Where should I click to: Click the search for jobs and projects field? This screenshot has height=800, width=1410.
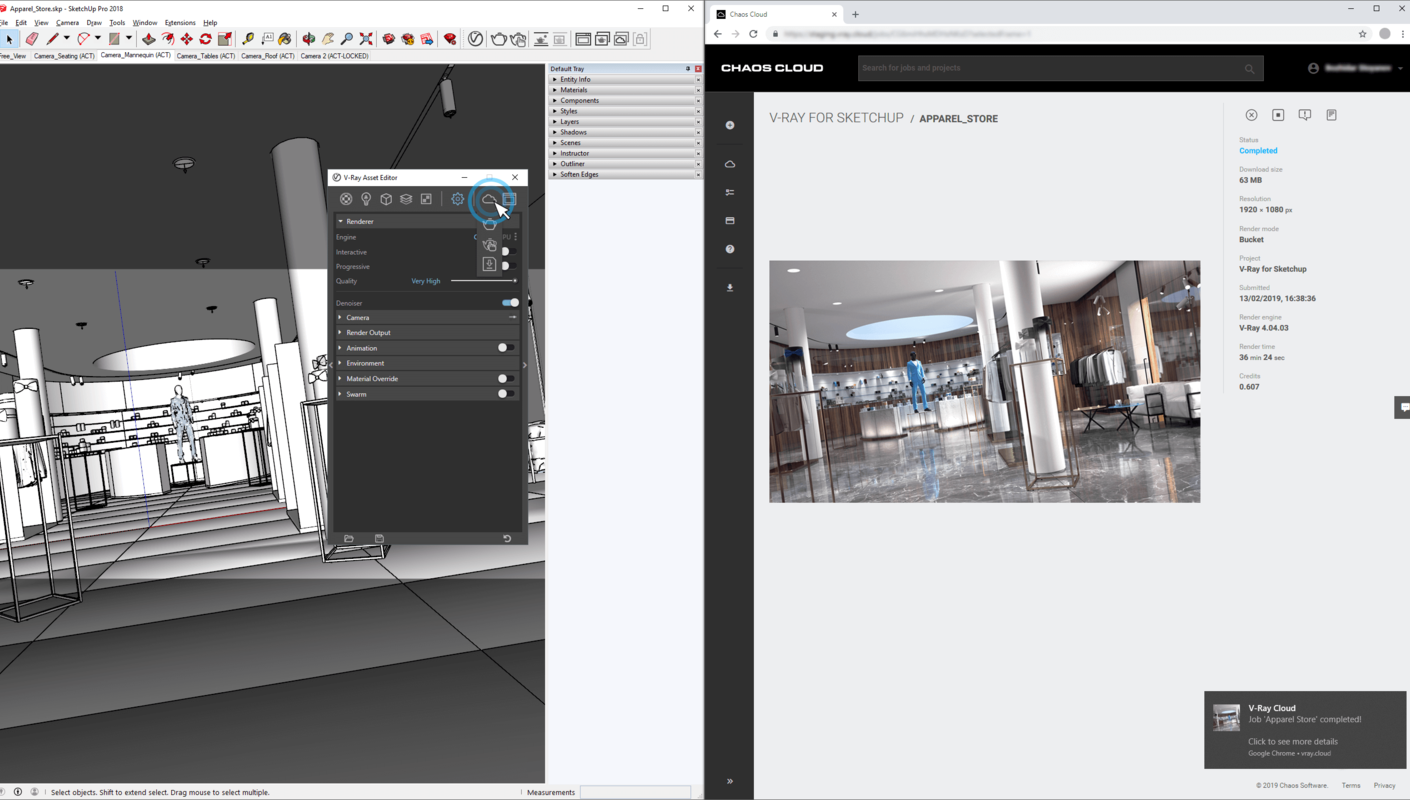pos(1060,68)
